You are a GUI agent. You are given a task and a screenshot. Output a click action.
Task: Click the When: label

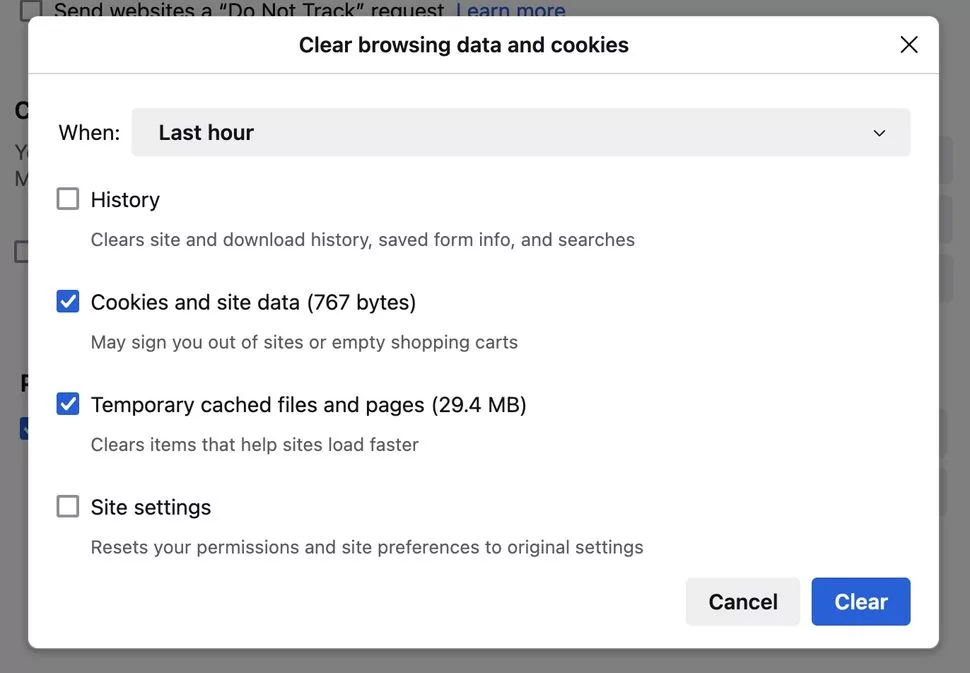89,132
